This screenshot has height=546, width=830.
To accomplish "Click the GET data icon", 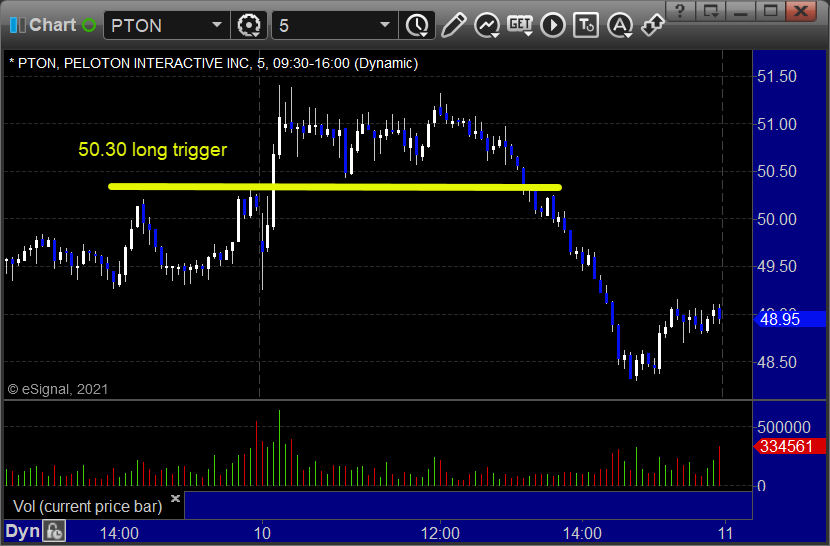I will pyautogui.click(x=520, y=25).
